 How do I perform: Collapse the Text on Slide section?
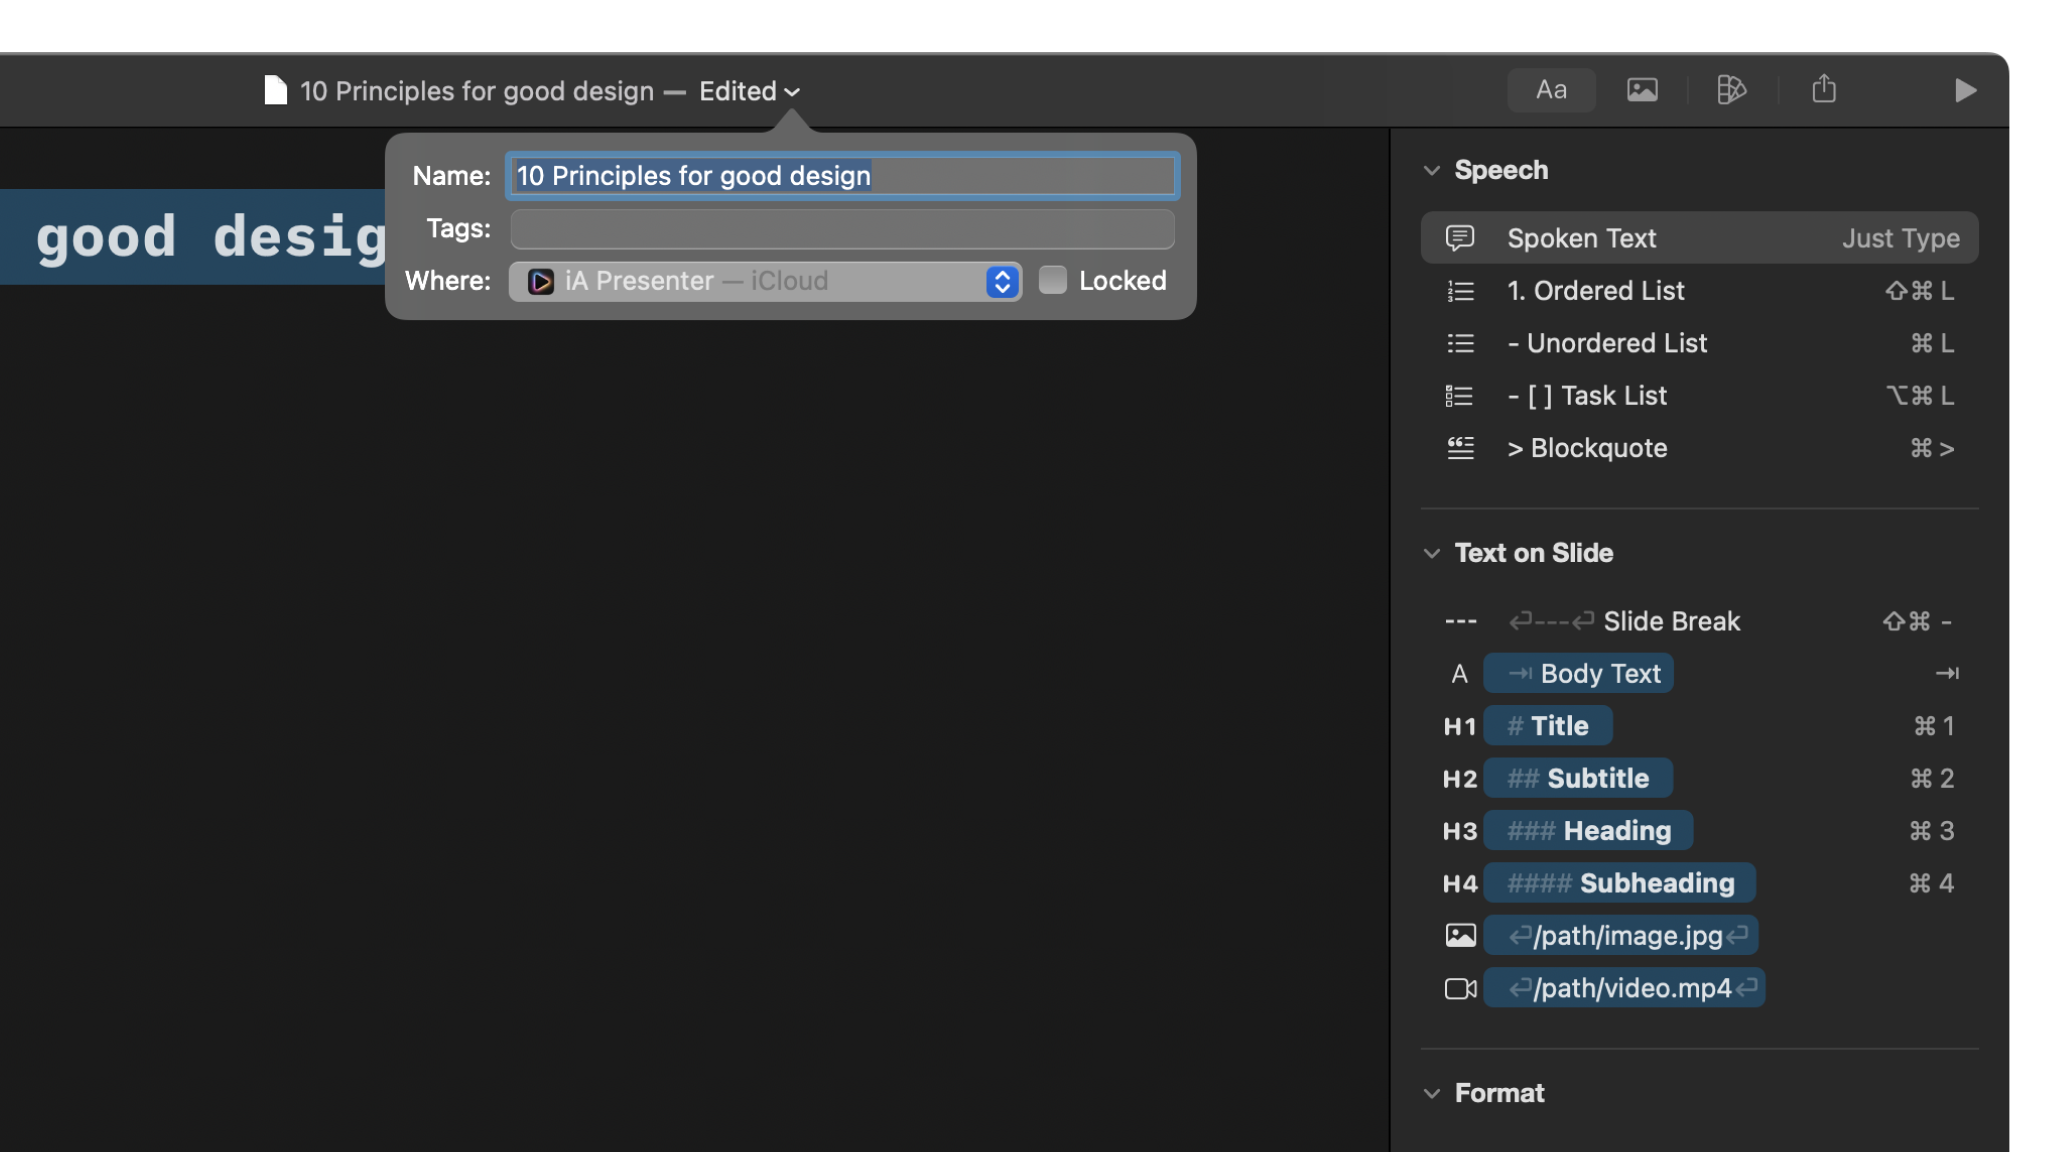tap(1431, 553)
